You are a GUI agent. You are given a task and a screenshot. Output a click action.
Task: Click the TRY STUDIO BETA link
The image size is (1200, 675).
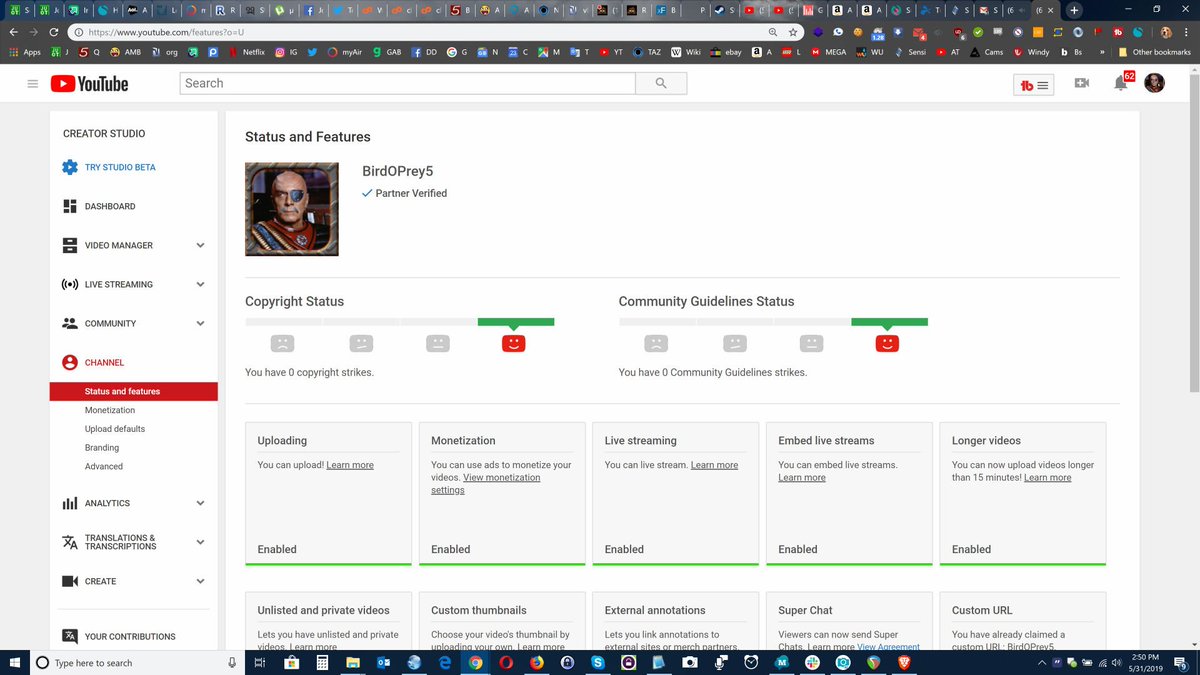pos(120,167)
